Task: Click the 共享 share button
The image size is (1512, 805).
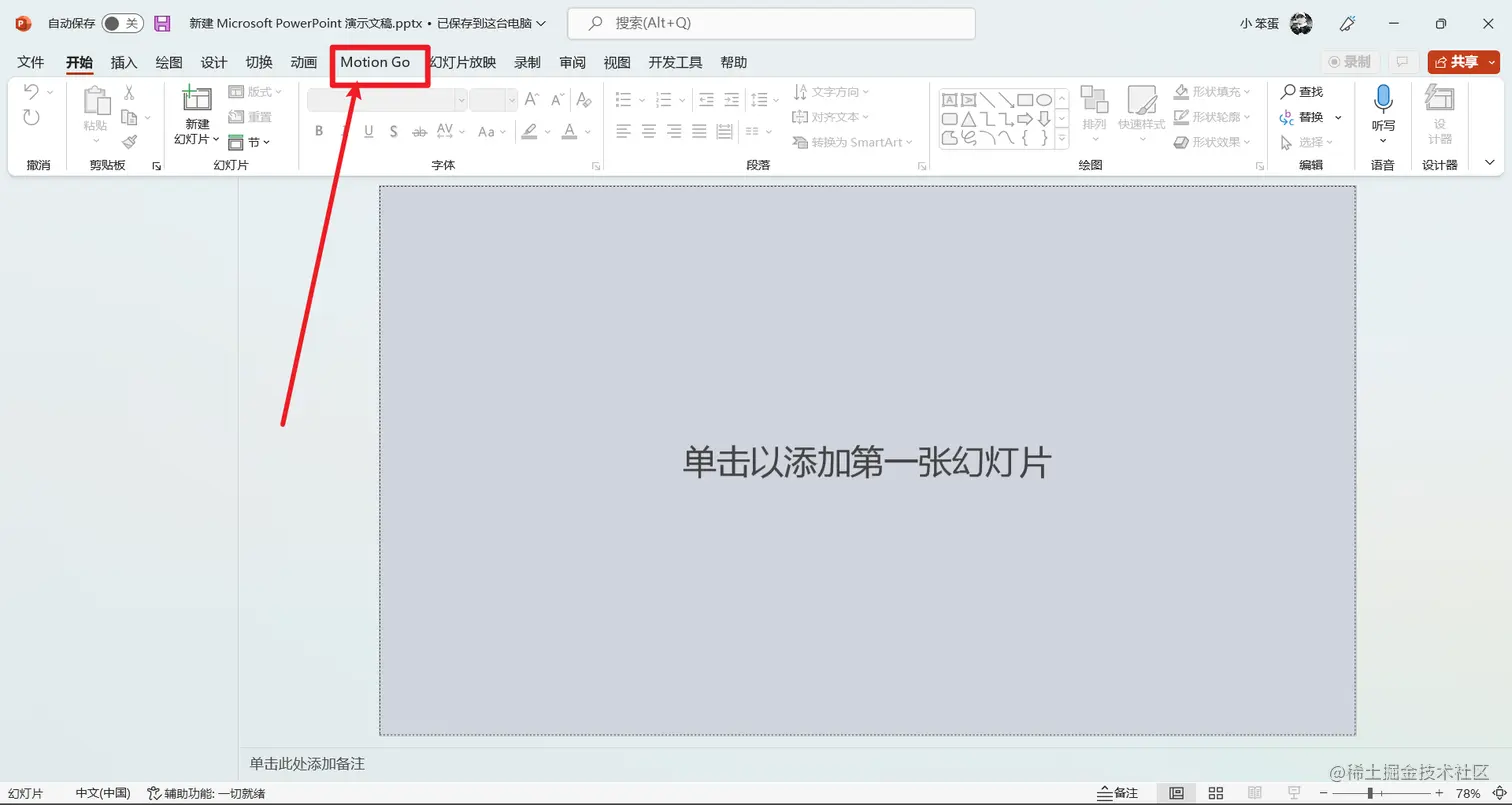Action: click(x=1464, y=62)
